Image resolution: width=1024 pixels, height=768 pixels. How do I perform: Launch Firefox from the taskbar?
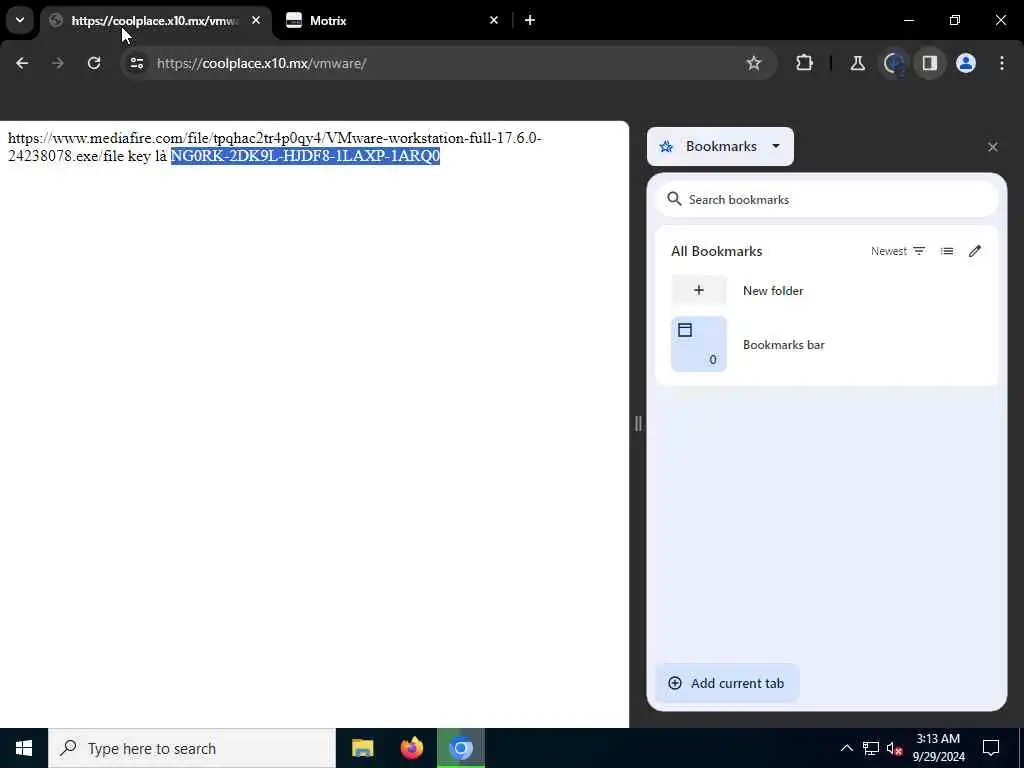(x=411, y=748)
